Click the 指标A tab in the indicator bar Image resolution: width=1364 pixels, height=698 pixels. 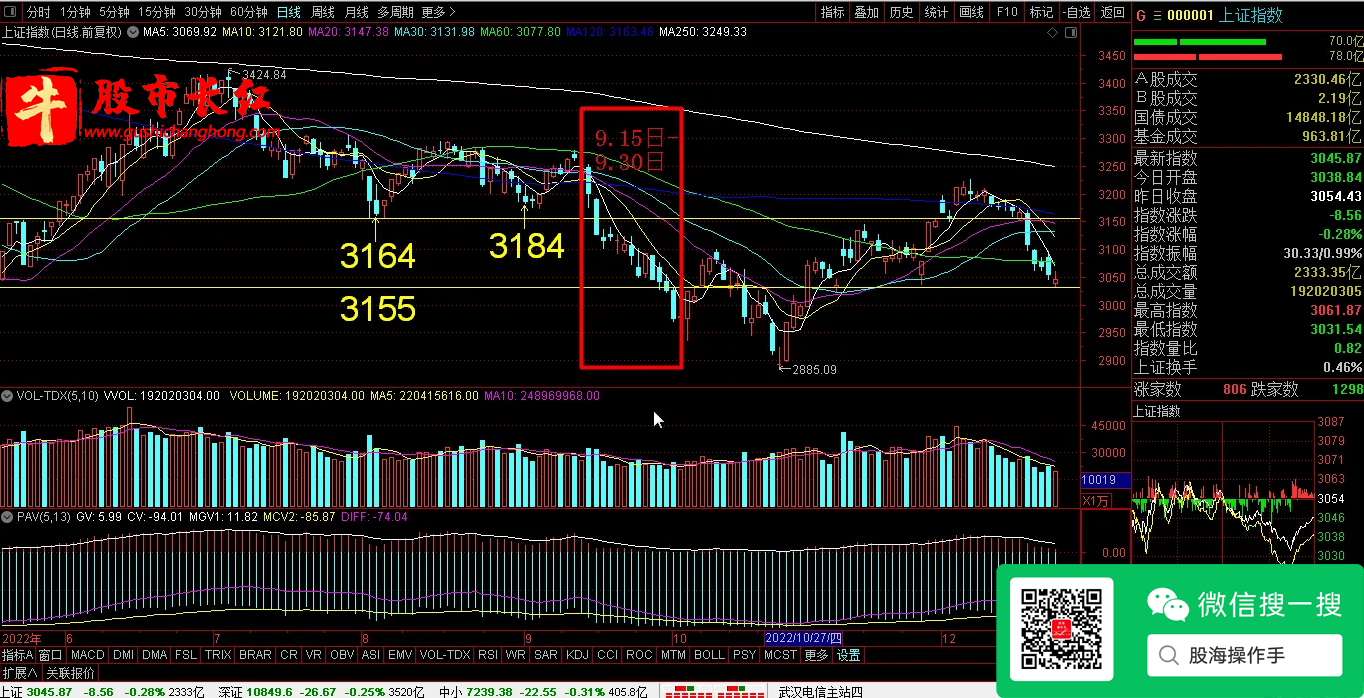pyautogui.click(x=18, y=655)
